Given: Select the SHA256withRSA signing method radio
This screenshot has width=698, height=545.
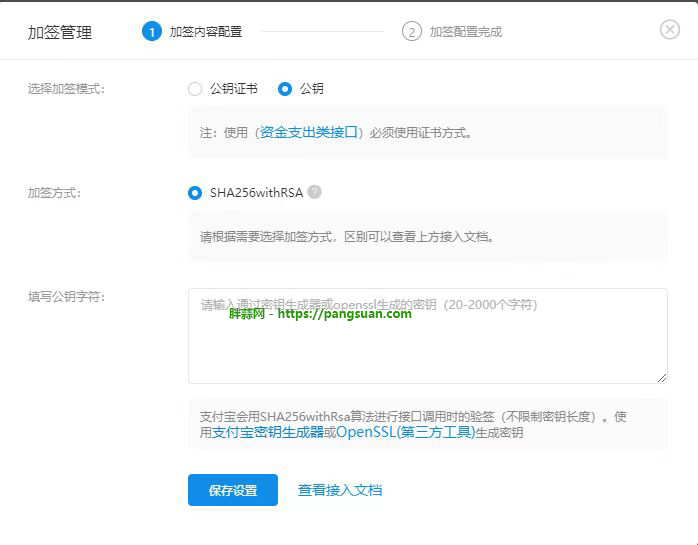Looking at the screenshot, I should pos(195,193).
